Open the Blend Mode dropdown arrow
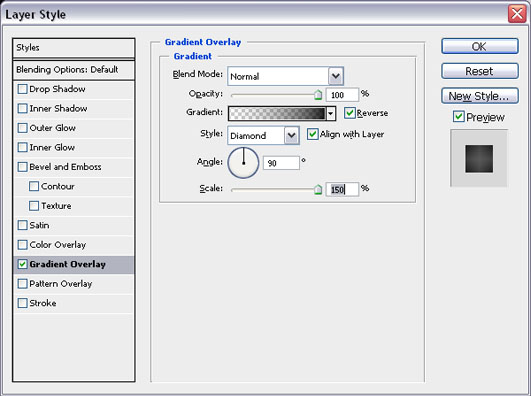 [x=336, y=76]
